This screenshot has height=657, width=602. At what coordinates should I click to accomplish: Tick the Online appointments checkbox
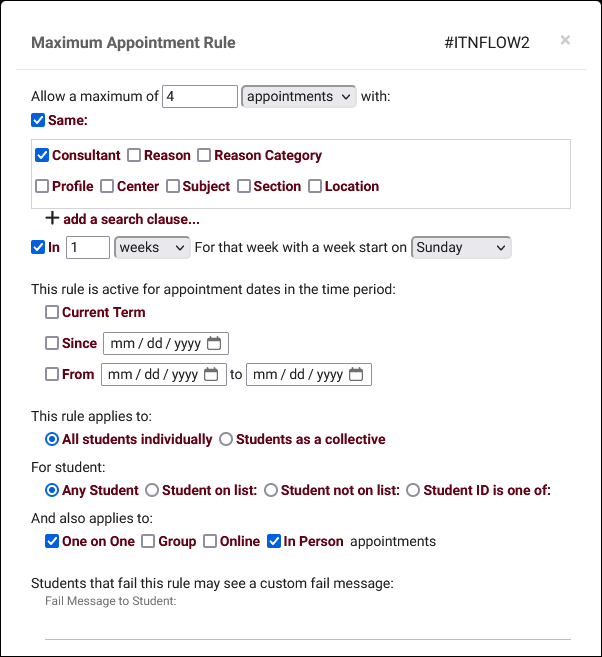[210, 542]
